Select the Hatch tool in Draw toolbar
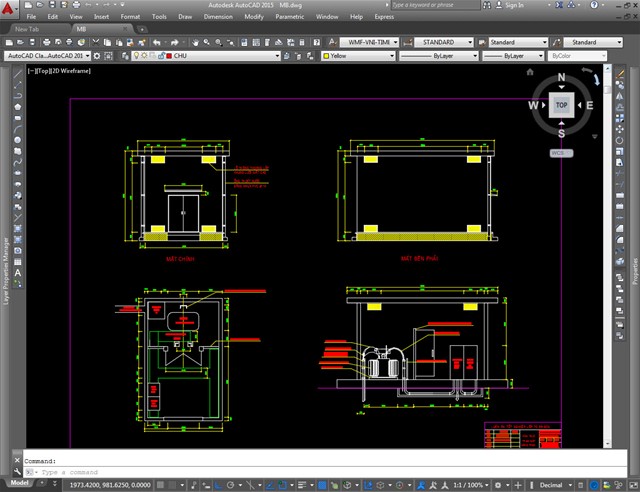The image size is (640, 492). click(18, 228)
